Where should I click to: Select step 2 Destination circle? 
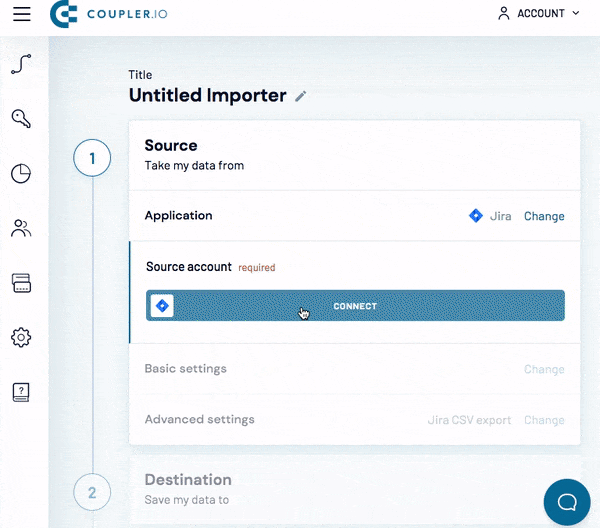click(x=92, y=492)
